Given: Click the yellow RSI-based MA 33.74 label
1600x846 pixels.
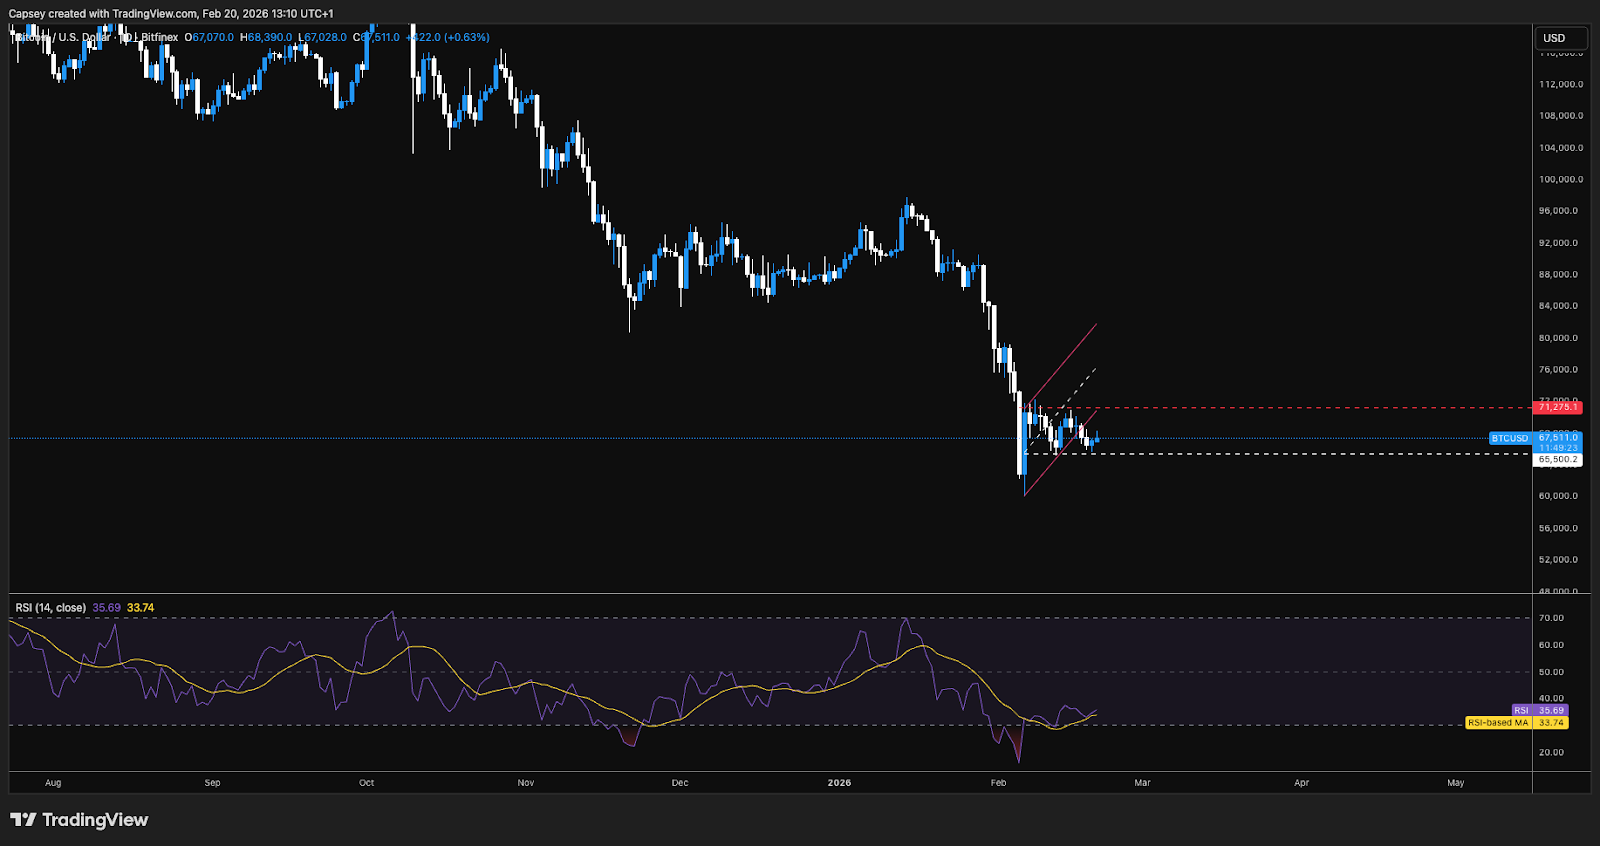Looking at the screenshot, I should click(x=1516, y=722).
